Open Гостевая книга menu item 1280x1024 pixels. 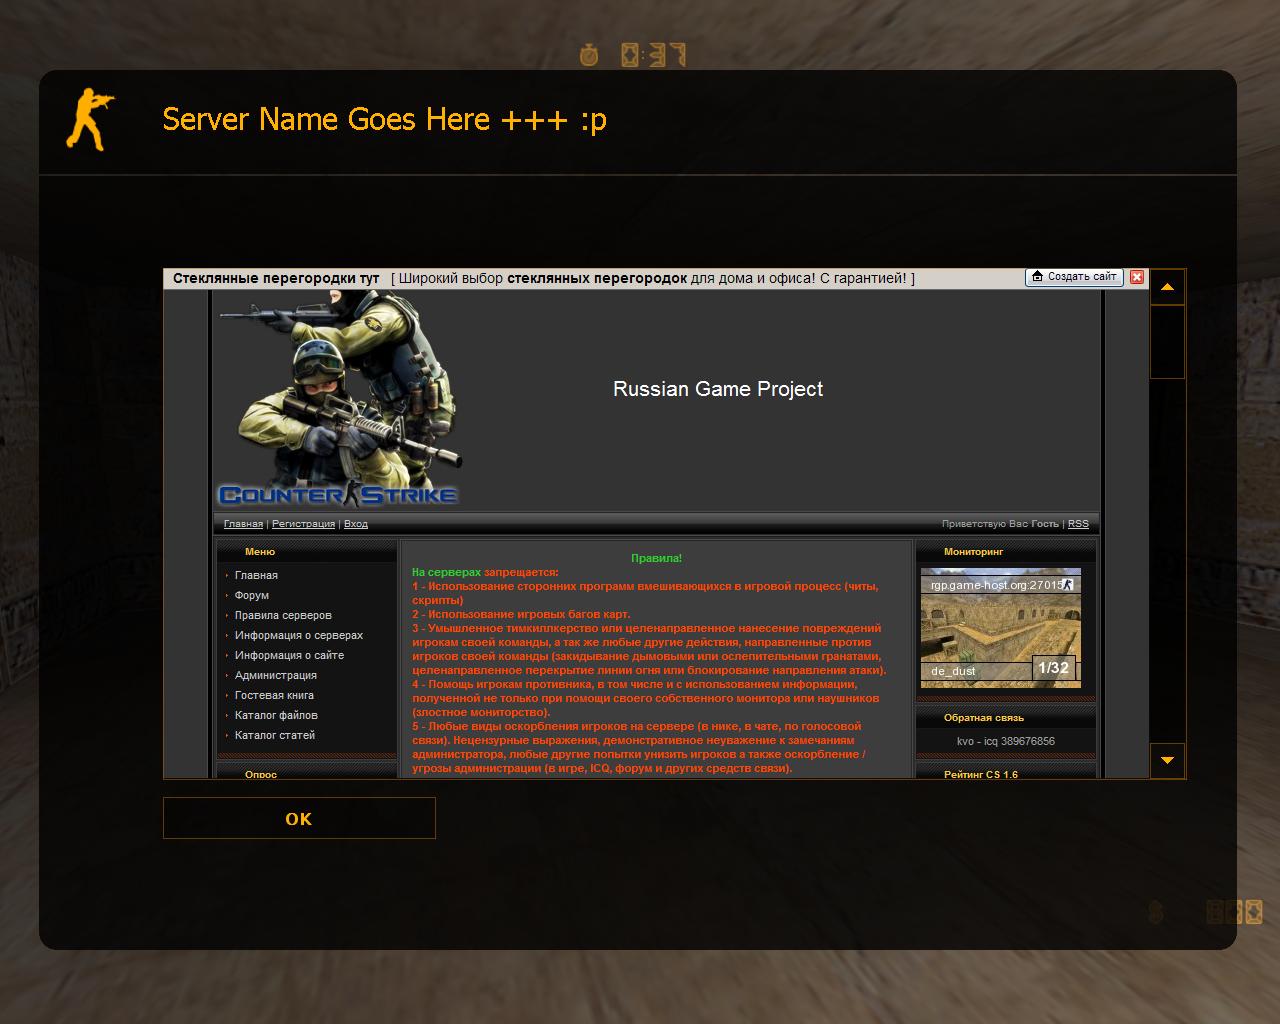(x=274, y=695)
